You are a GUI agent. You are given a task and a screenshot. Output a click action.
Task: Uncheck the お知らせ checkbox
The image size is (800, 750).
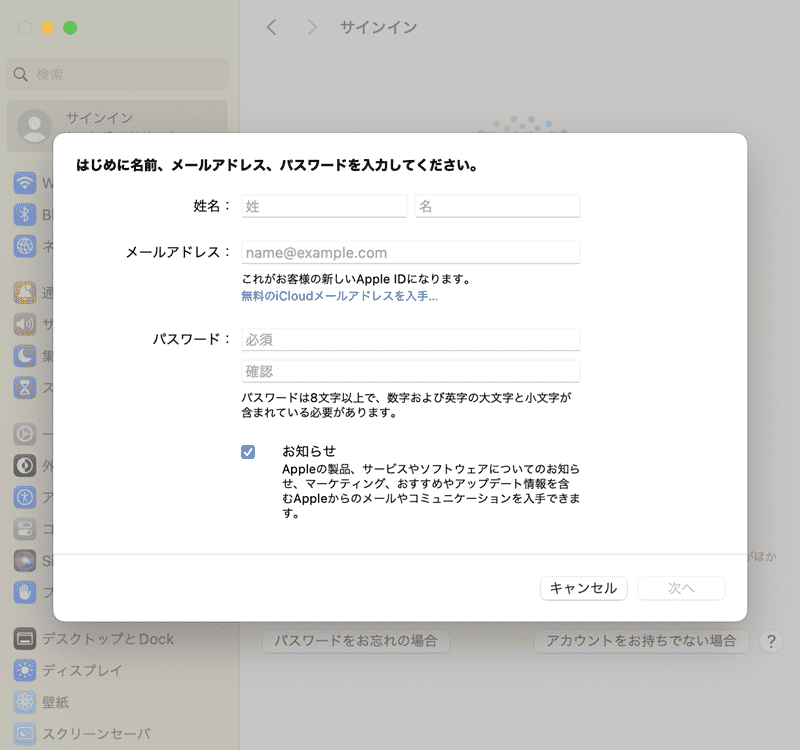[x=248, y=452]
